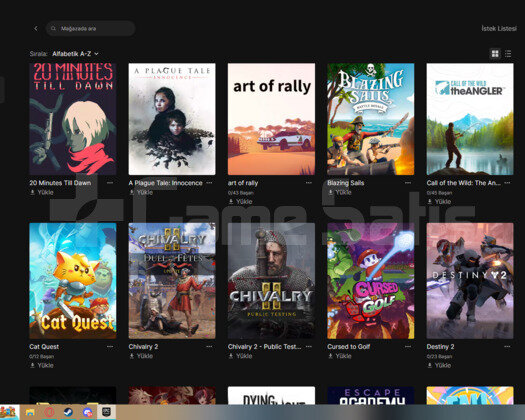The width and height of the screenshot is (525, 420).
Task: Click the Cursed to Golf title text
Action: [349, 347]
